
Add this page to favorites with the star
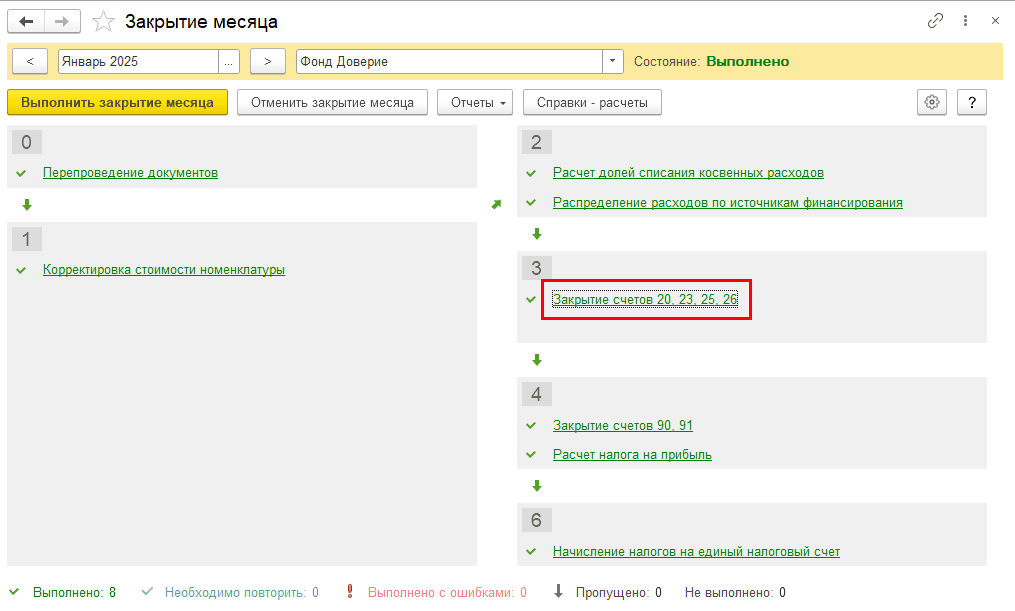click(102, 21)
